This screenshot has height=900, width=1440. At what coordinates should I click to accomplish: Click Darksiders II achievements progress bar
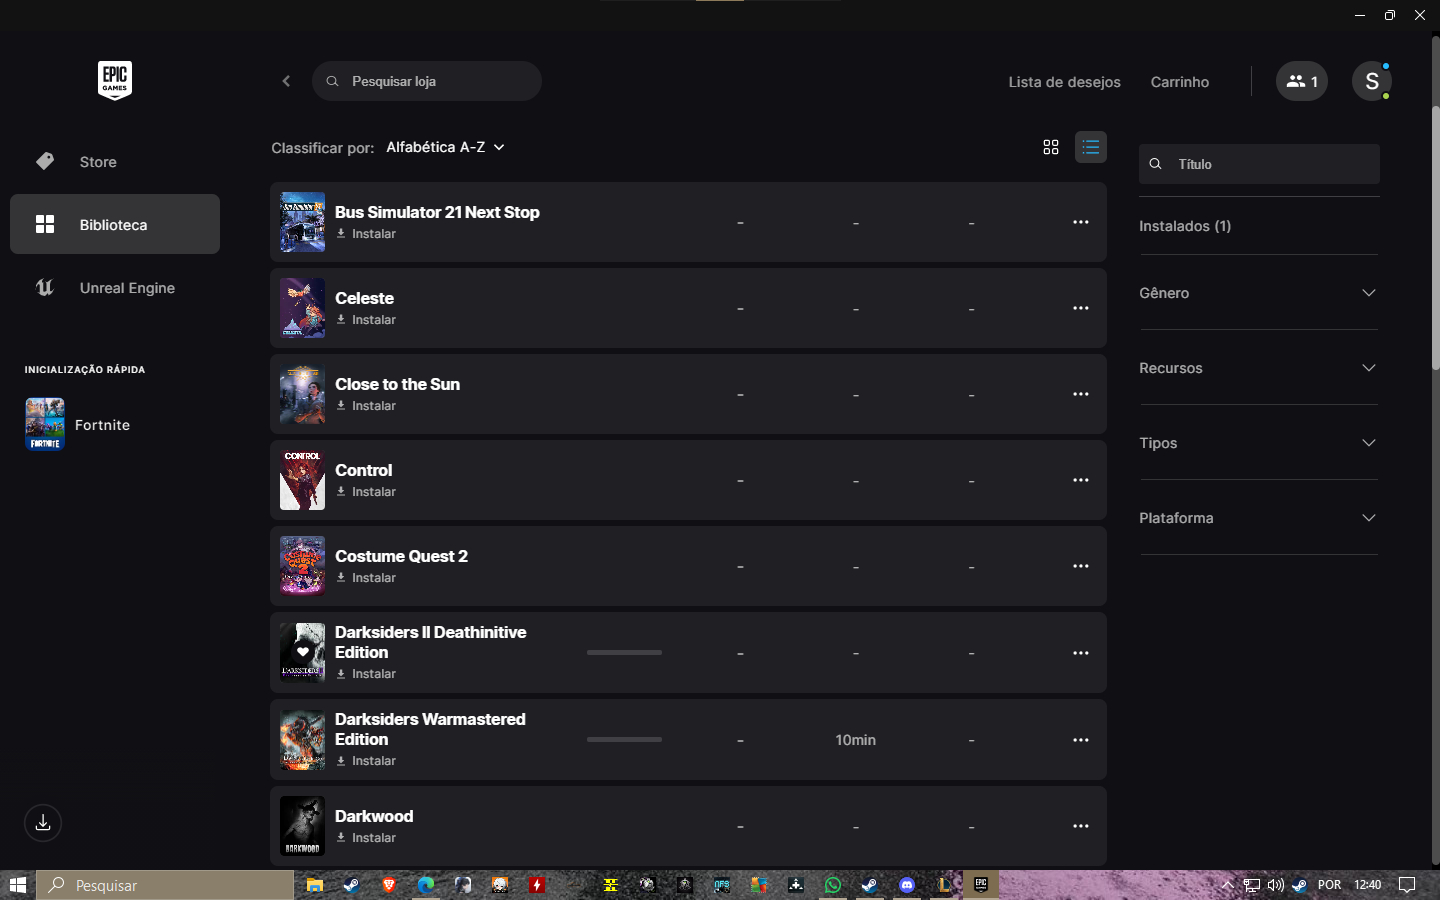624,653
